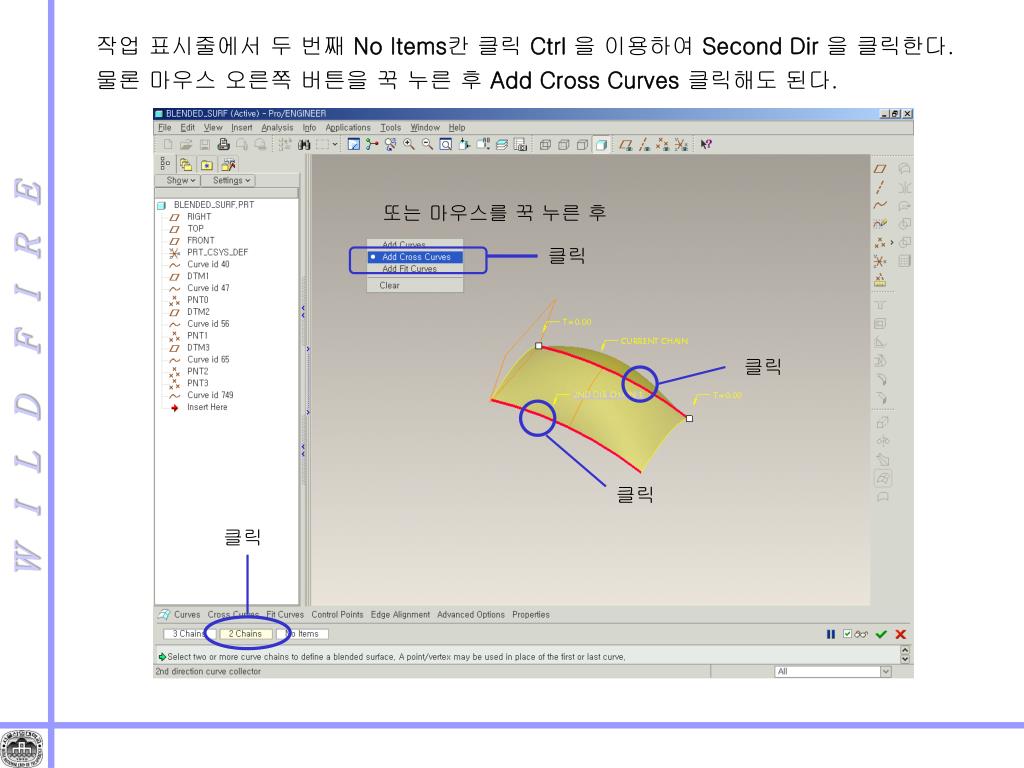1024x768 pixels.
Task: Switch to Model Tree navigator tab
Action: (x=165, y=164)
